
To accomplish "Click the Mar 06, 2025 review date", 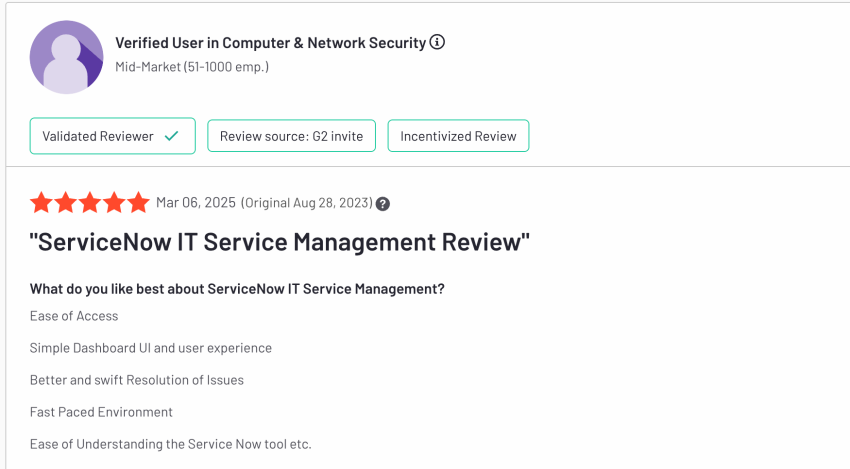I will coord(196,203).
